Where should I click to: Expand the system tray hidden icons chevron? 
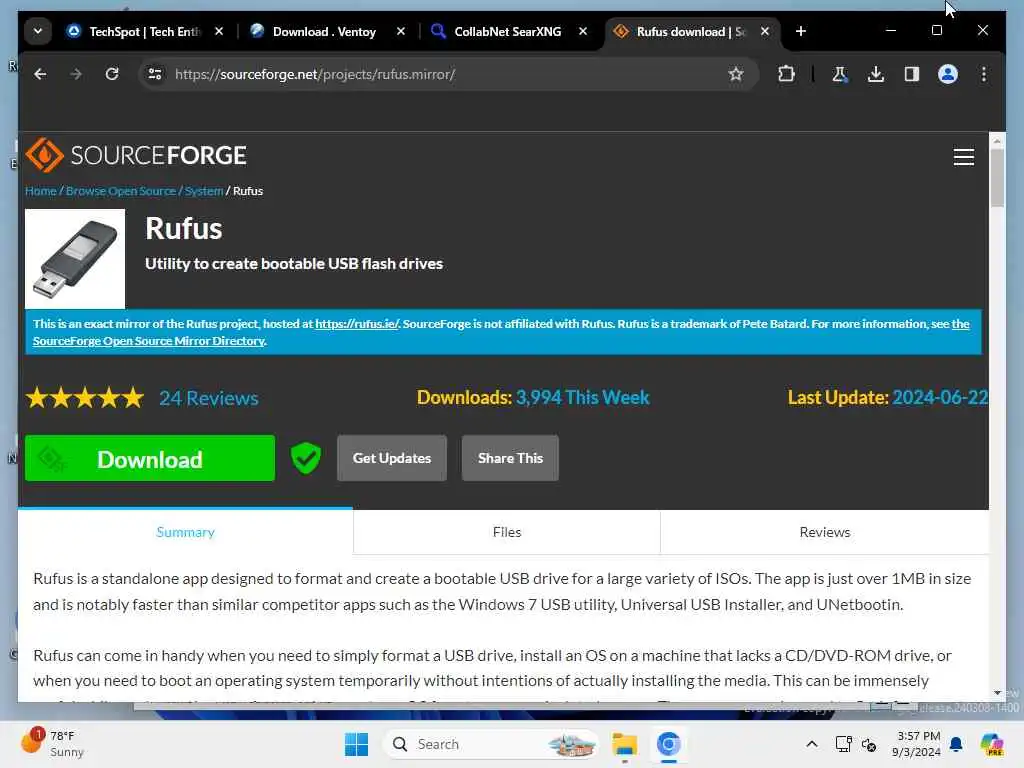(812, 744)
